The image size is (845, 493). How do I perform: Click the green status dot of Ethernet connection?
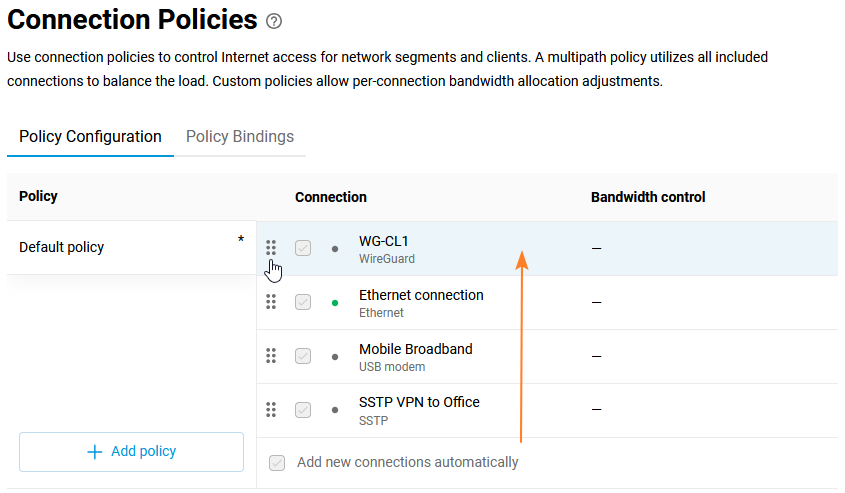click(x=335, y=302)
